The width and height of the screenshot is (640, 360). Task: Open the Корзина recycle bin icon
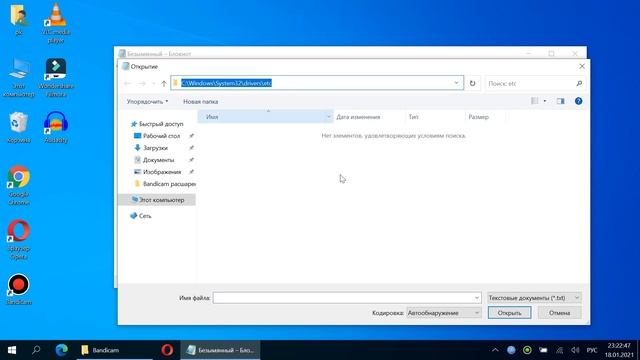point(18,127)
